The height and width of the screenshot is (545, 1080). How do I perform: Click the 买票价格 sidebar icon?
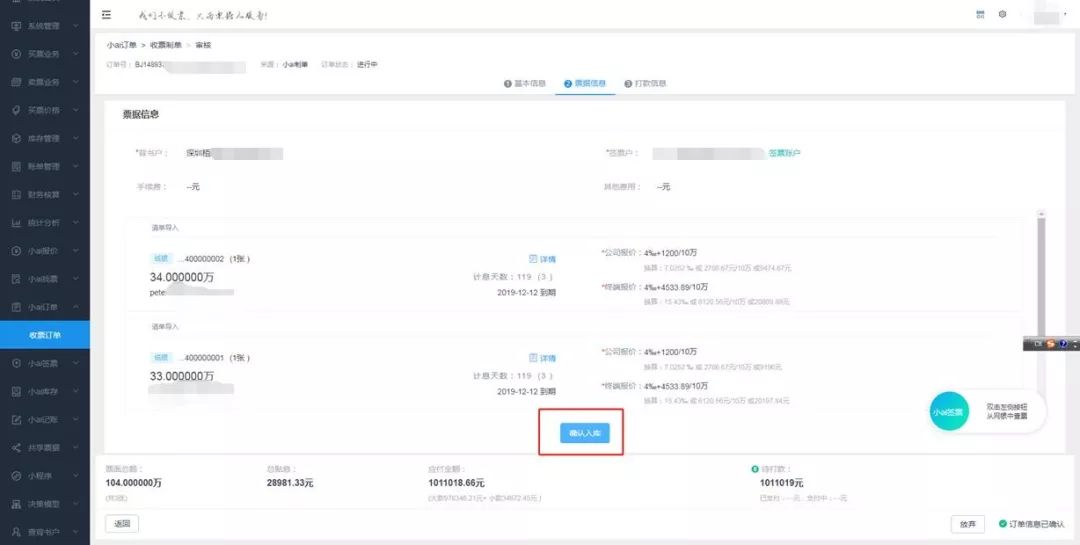pyautogui.click(x=17, y=110)
